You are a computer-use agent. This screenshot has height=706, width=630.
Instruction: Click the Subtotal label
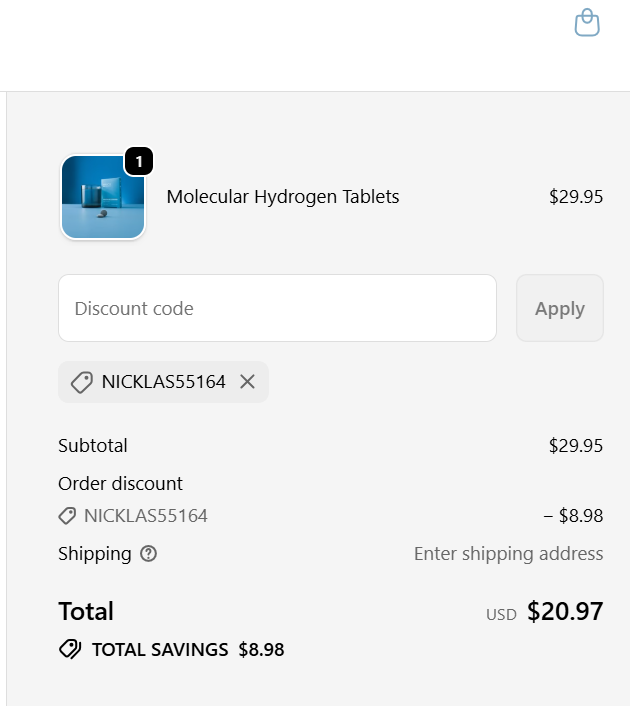pos(93,446)
